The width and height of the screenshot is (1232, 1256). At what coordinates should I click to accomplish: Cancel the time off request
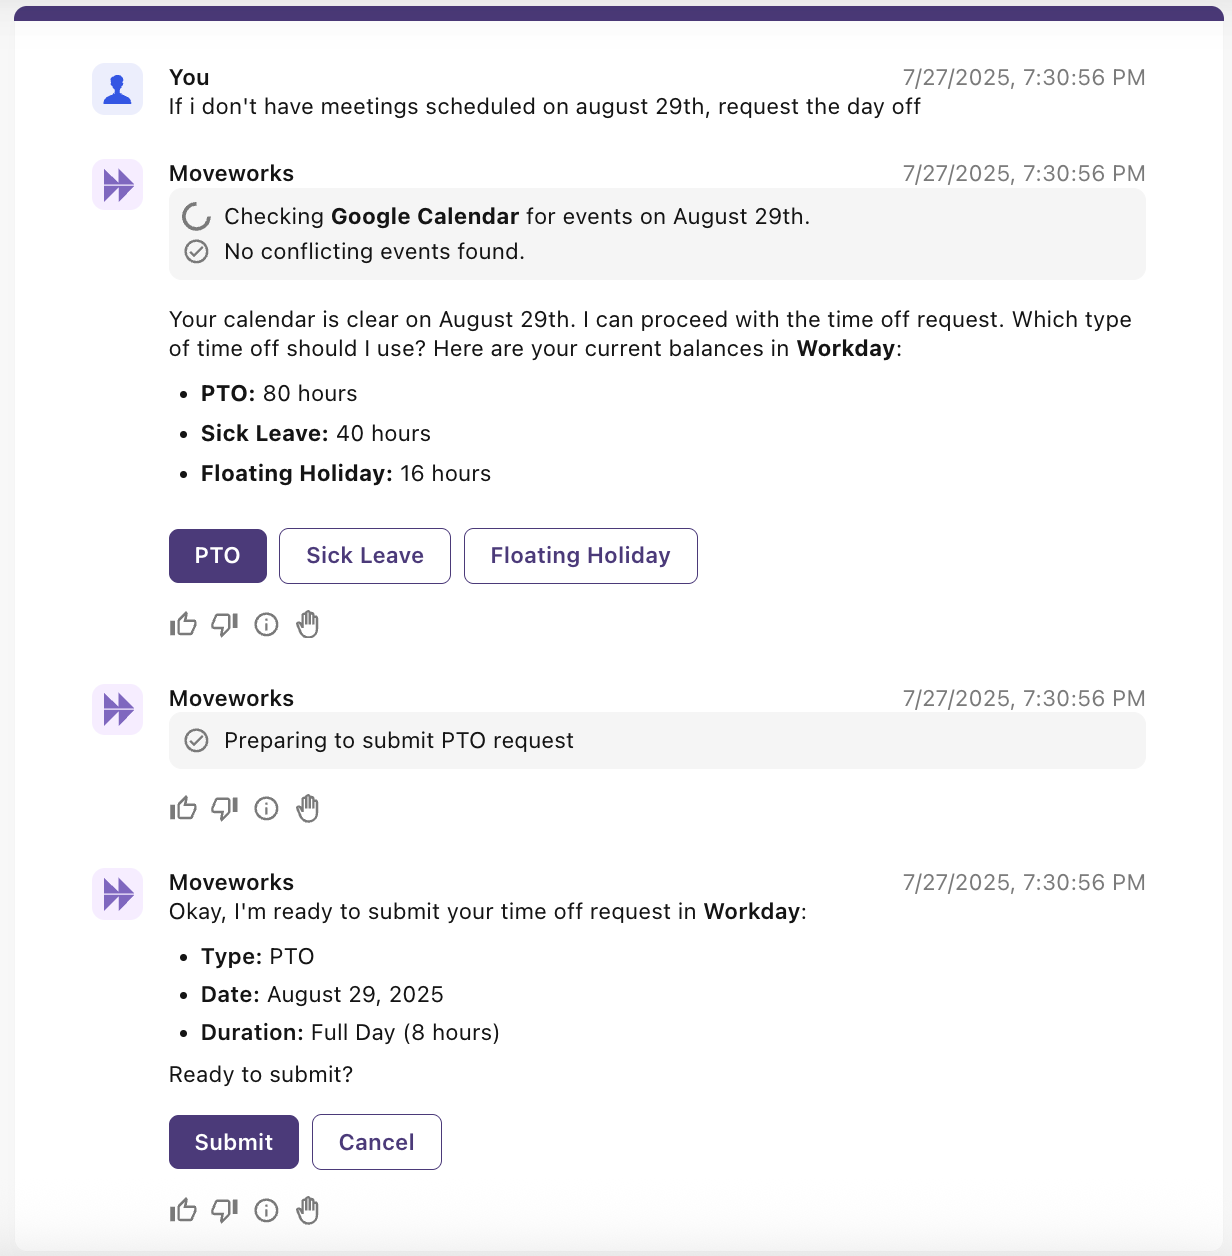coord(377,1142)
